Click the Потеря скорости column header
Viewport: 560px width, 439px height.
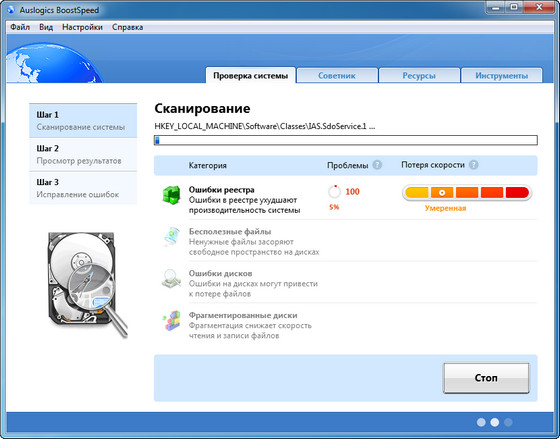(433, 165)
